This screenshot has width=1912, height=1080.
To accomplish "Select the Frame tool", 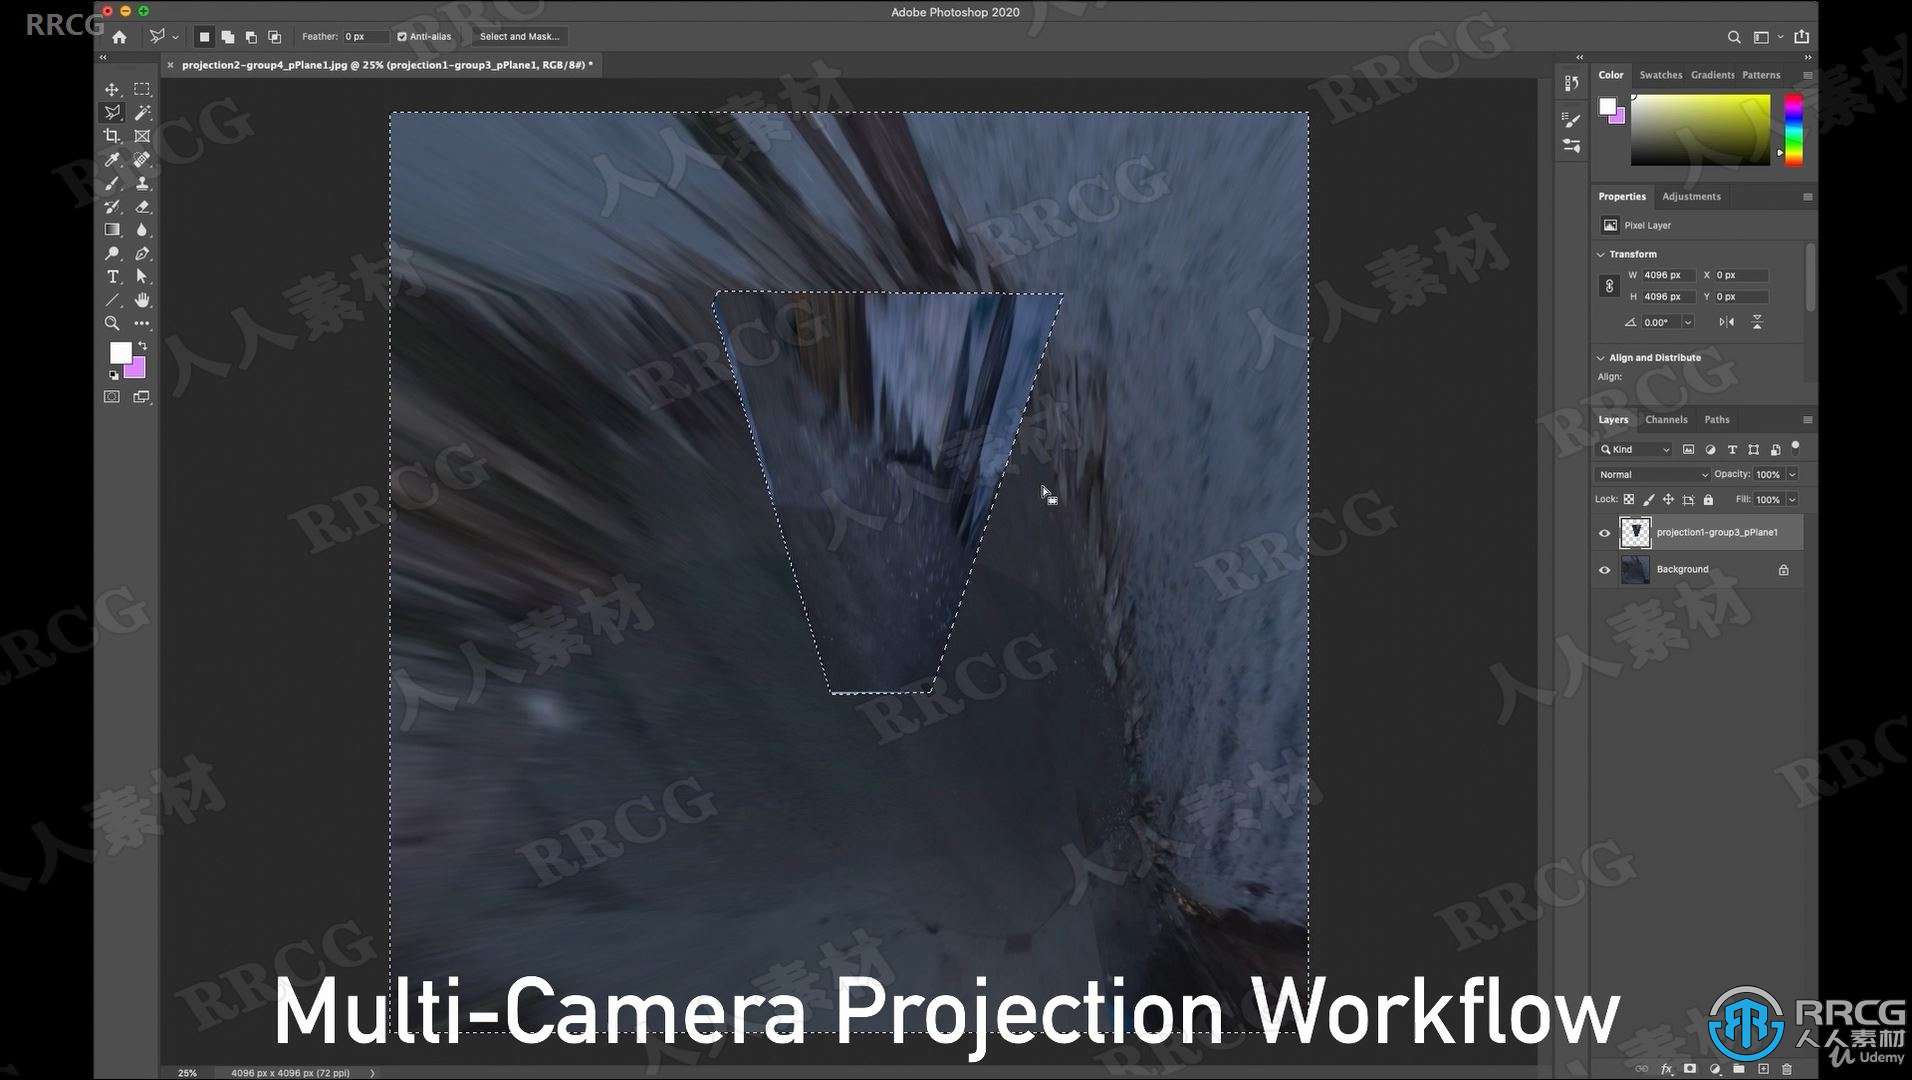I will [x=142, y=136].
